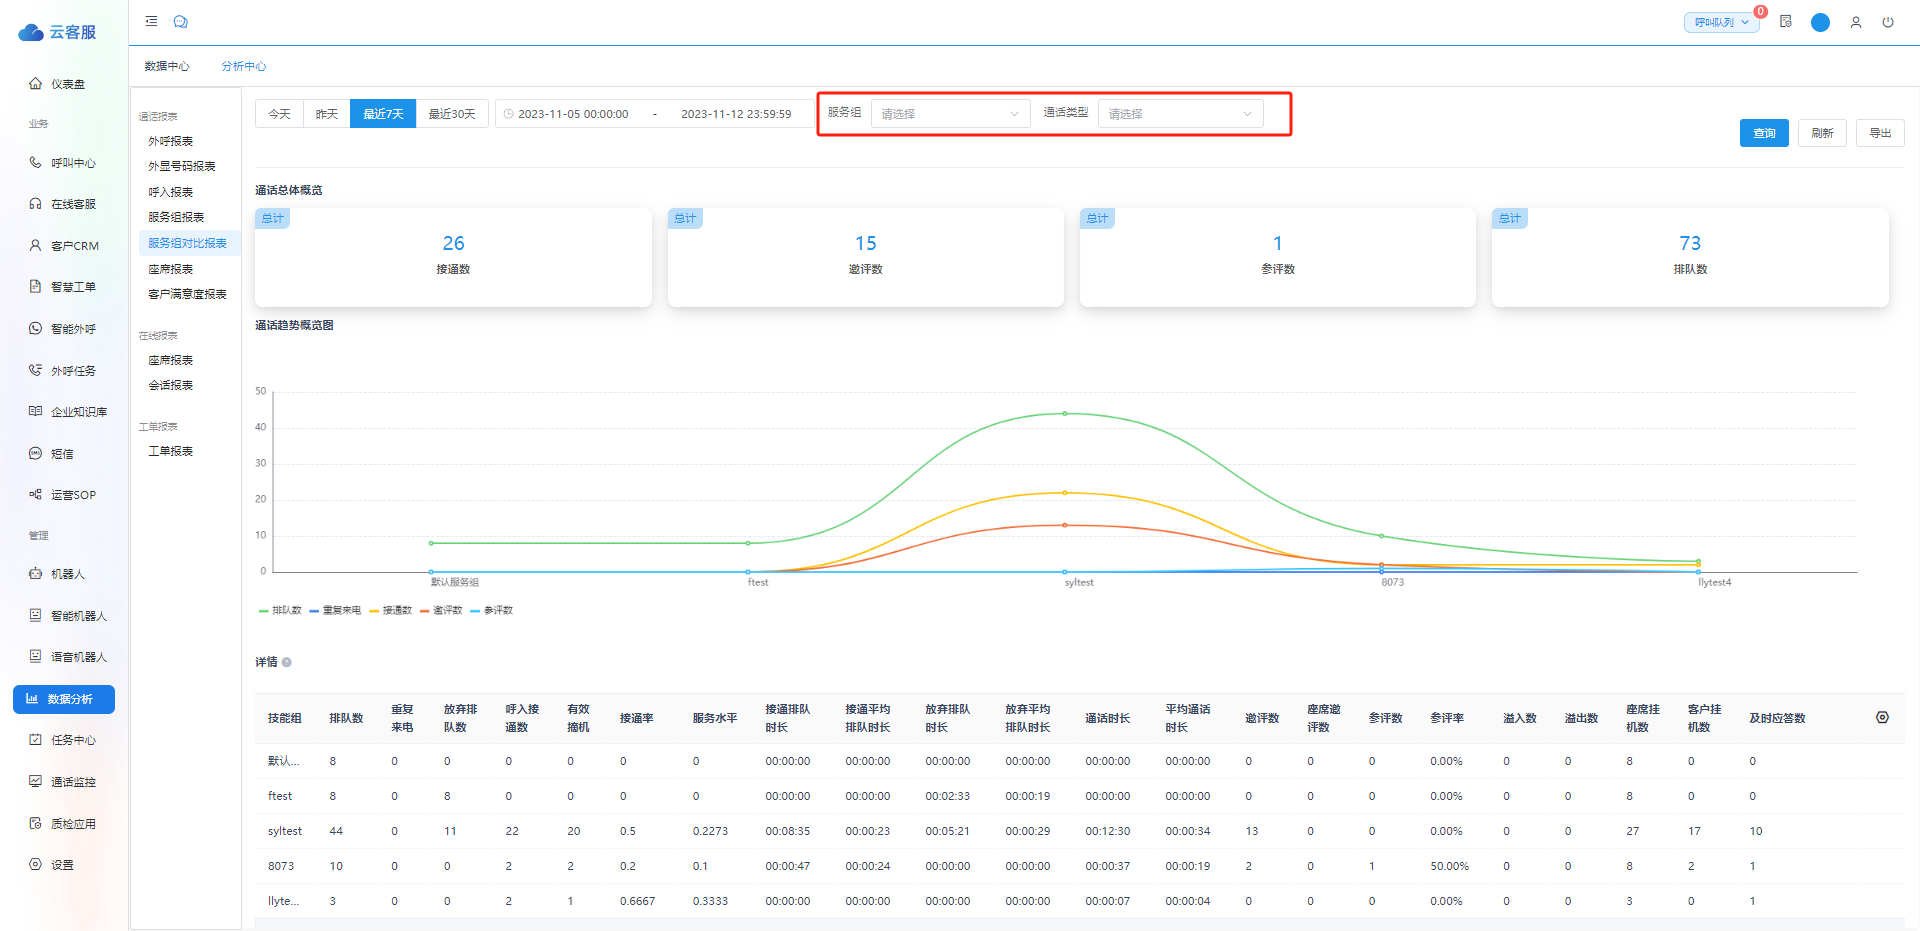This screenshot has height=931, width=1920.
Task: Click the start date 2023-11-05 00:00:00 field
Action: tap(573, 114)
